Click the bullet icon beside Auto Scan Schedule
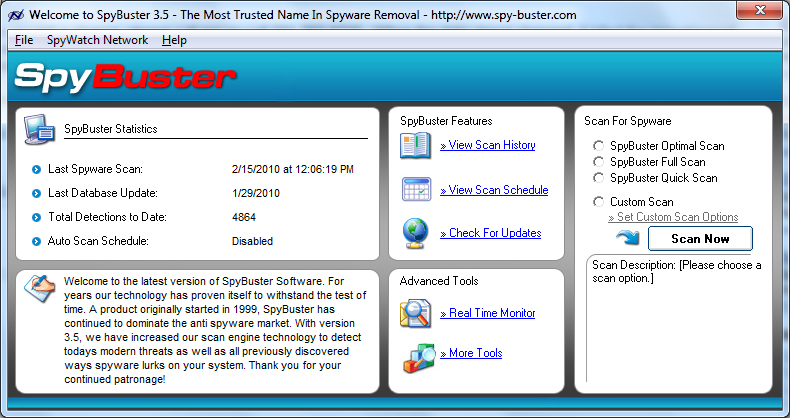Image resolution: width=790 pixels, height=418 pixels. pos(36,242)
